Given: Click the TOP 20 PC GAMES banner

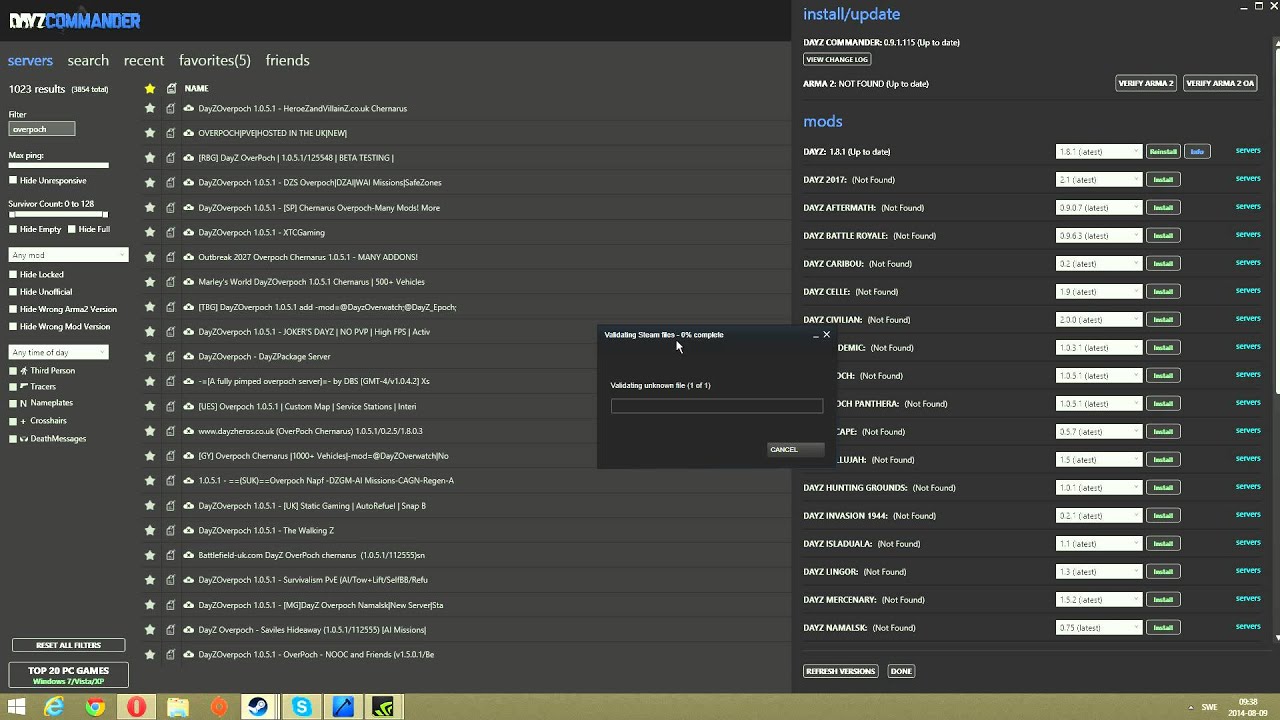Looking at the screenshot, I should pos(69,675).
